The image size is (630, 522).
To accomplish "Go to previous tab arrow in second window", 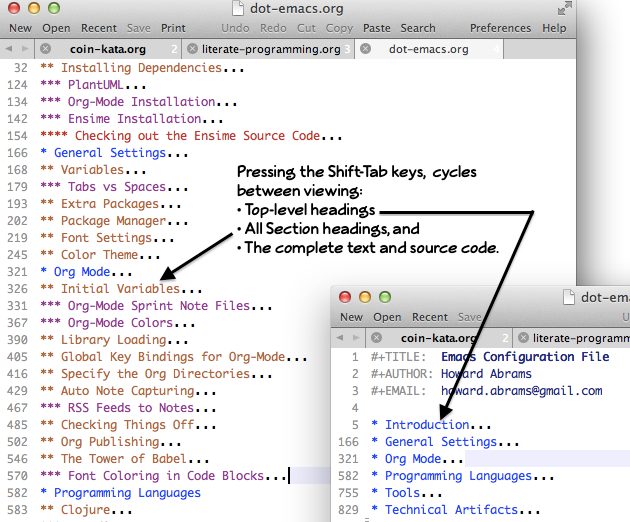I will [x=340, y=338].
